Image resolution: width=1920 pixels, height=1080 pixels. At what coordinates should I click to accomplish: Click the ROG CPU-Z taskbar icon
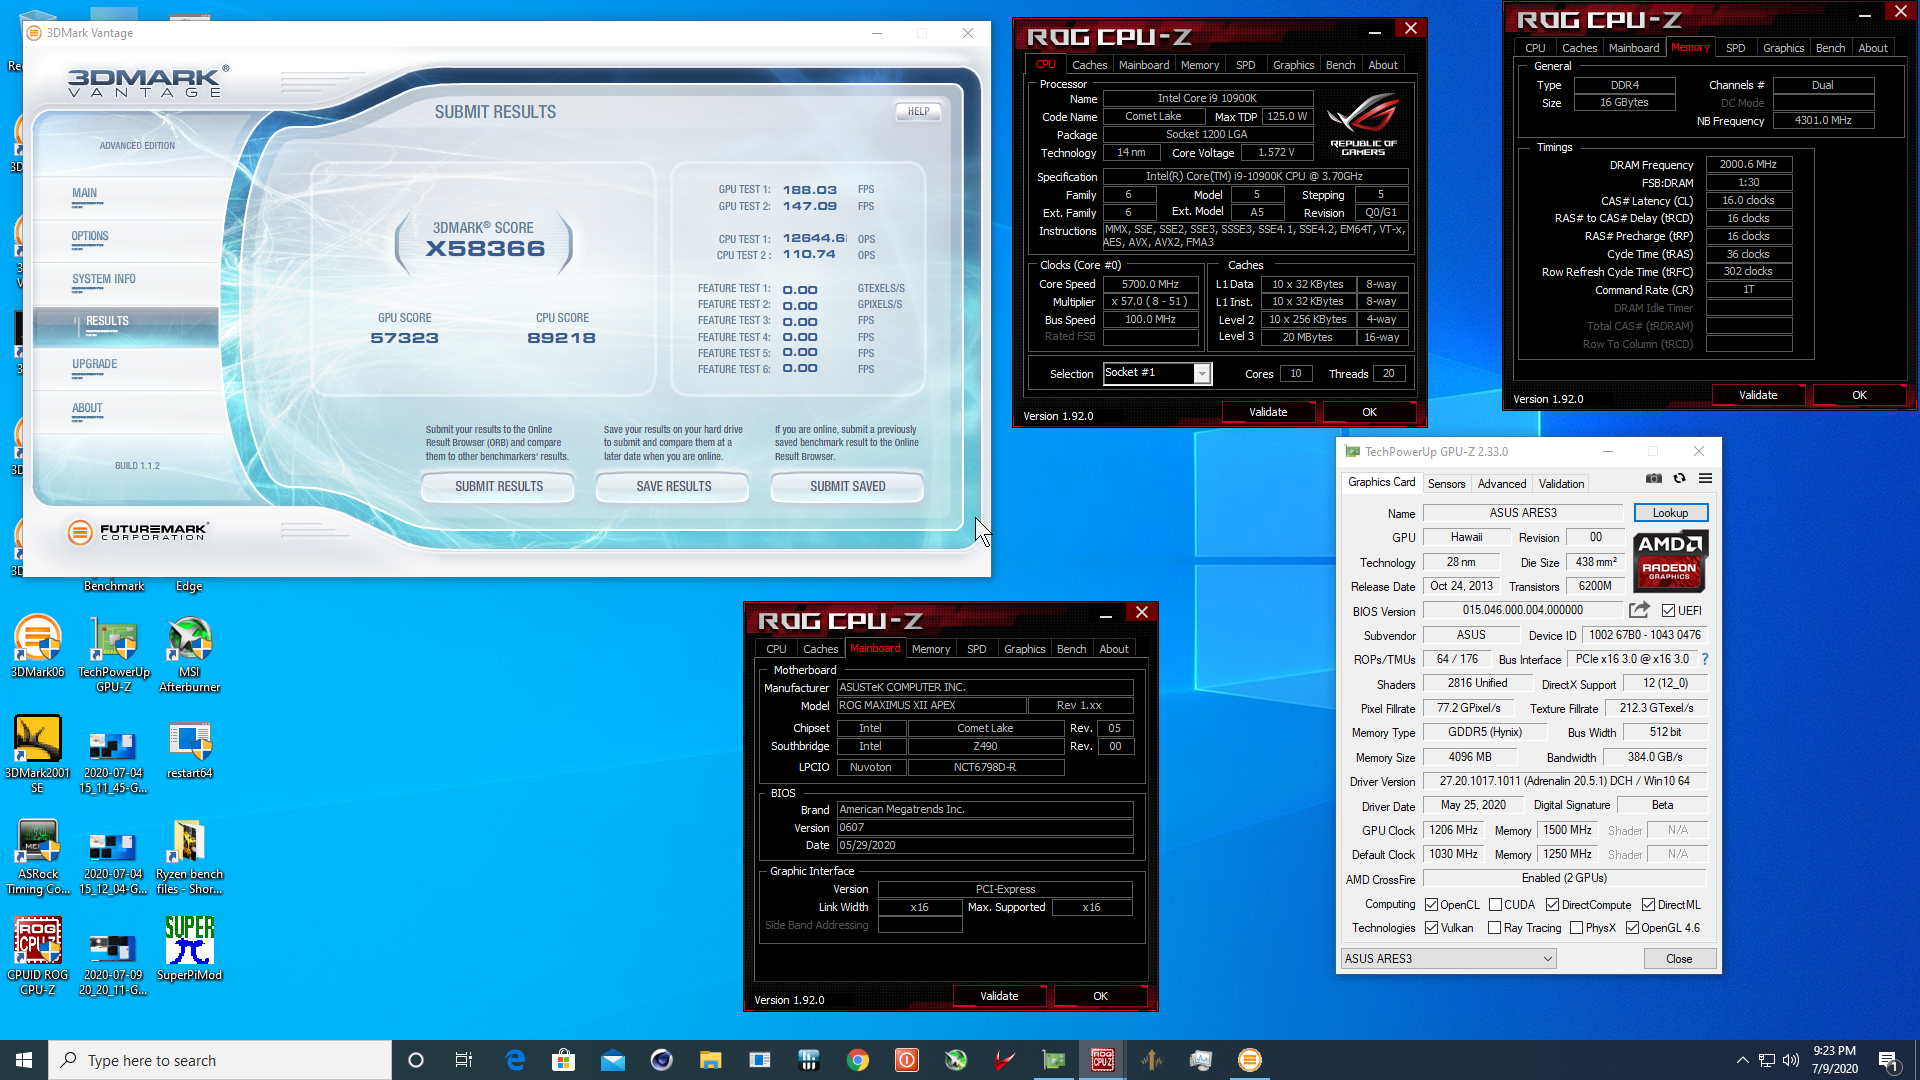tap(1103, 1060)
